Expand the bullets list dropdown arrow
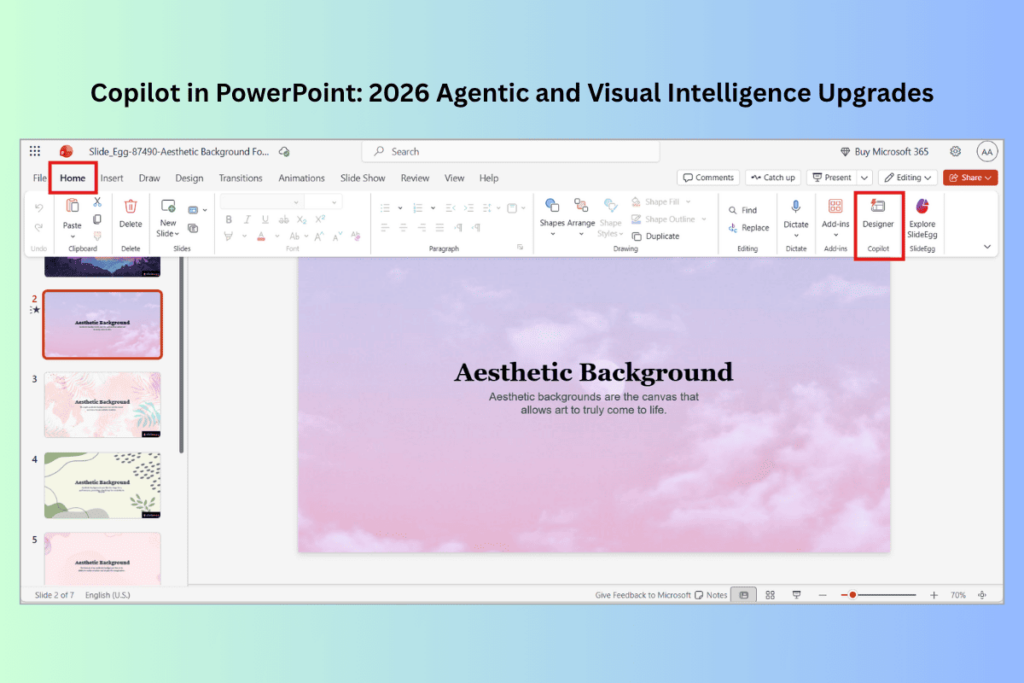The width and height of the screenshot is (1024, 683). [x=400, y=208]
